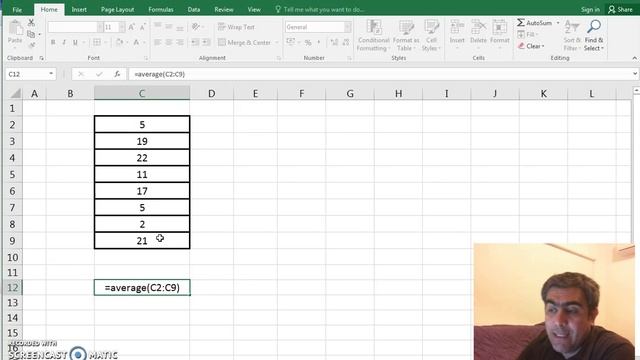The height and width of the screenshot is (360, 640).
Task: Click the Copy icon
Action: [31, 34]
